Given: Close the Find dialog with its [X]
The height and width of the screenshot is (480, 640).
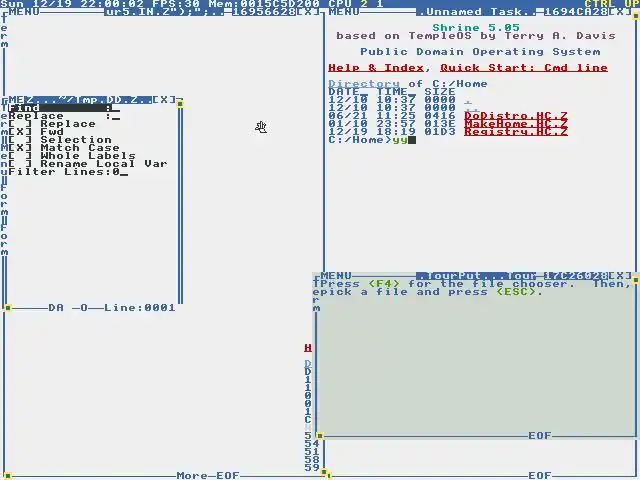Looking at the screenshot, I should (164, 100).
